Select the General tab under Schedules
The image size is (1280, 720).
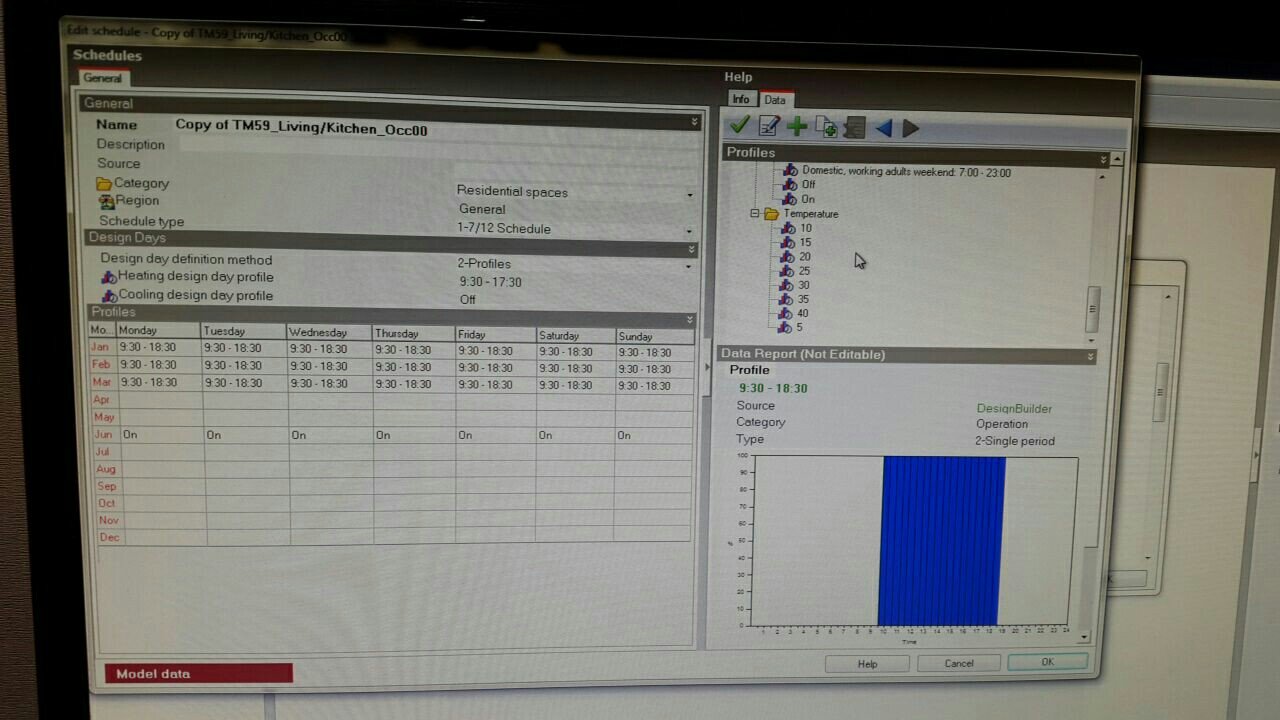(102, 78)
